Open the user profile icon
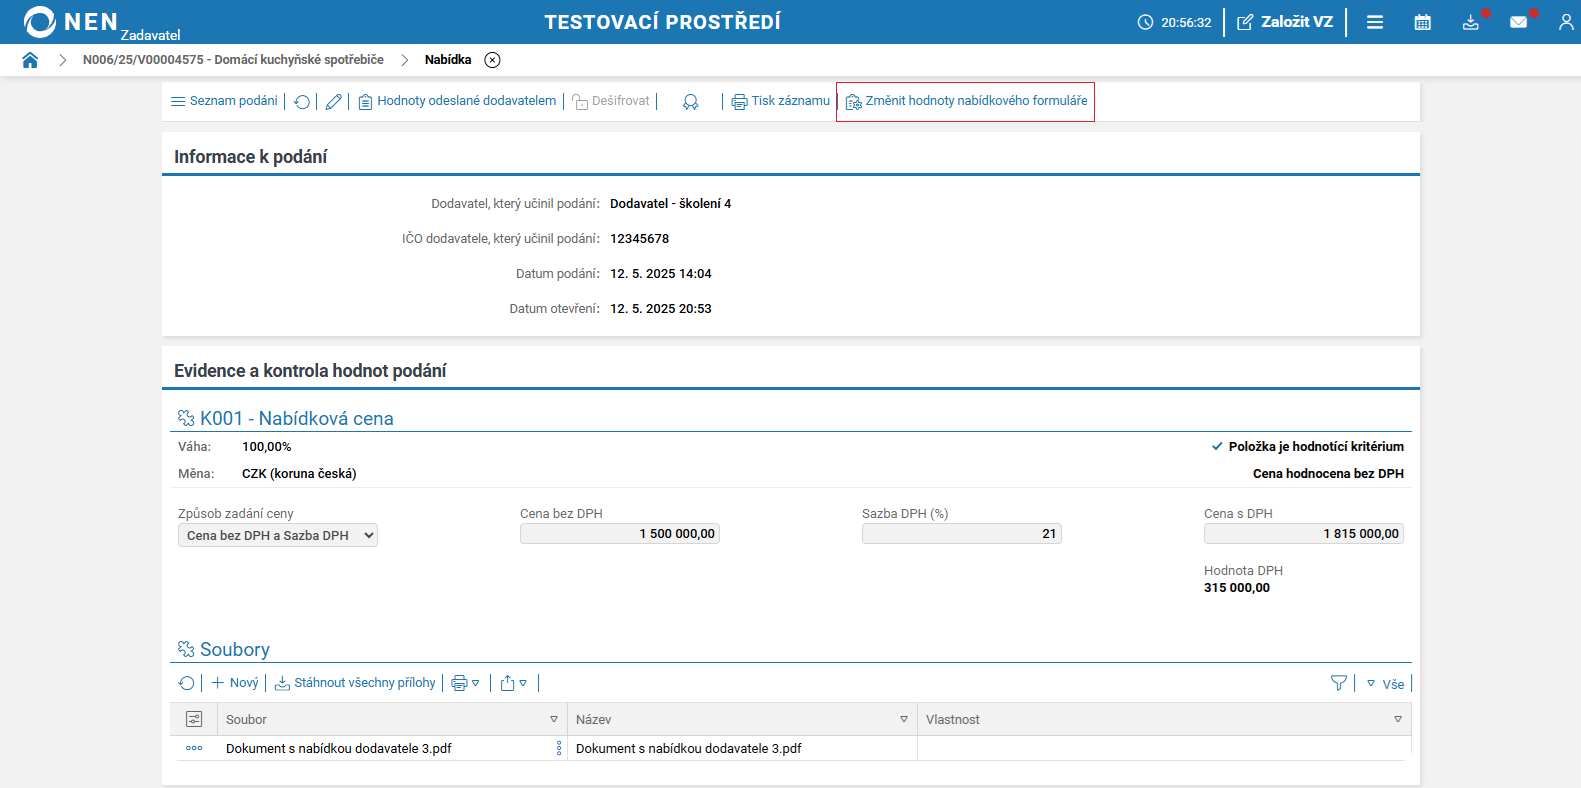 click(x=1565, y=22)
